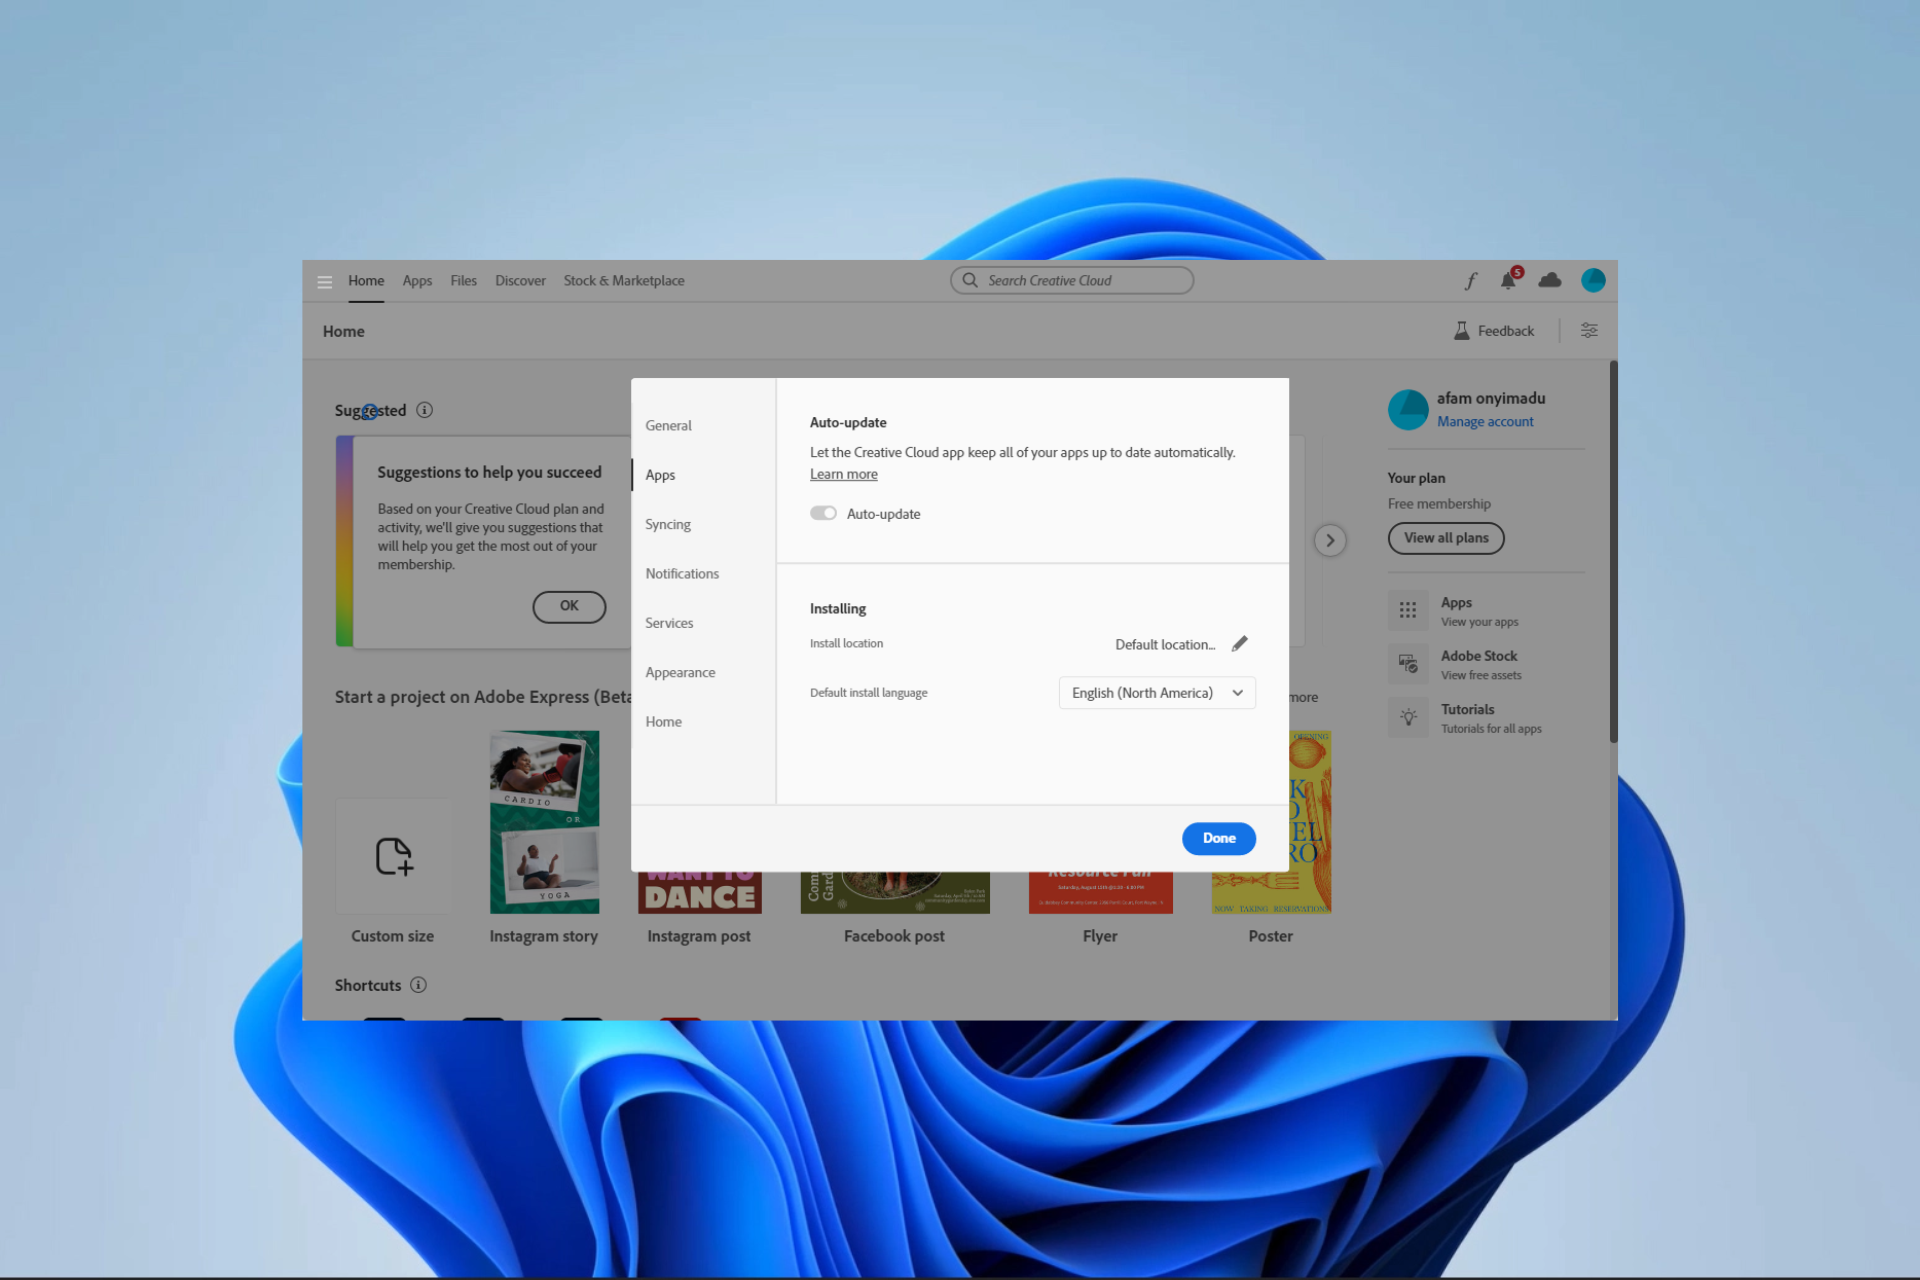This screenshot has width=1920, height=1280.
Task: Expand the default install language dropdown
Action: [1156, 693]
